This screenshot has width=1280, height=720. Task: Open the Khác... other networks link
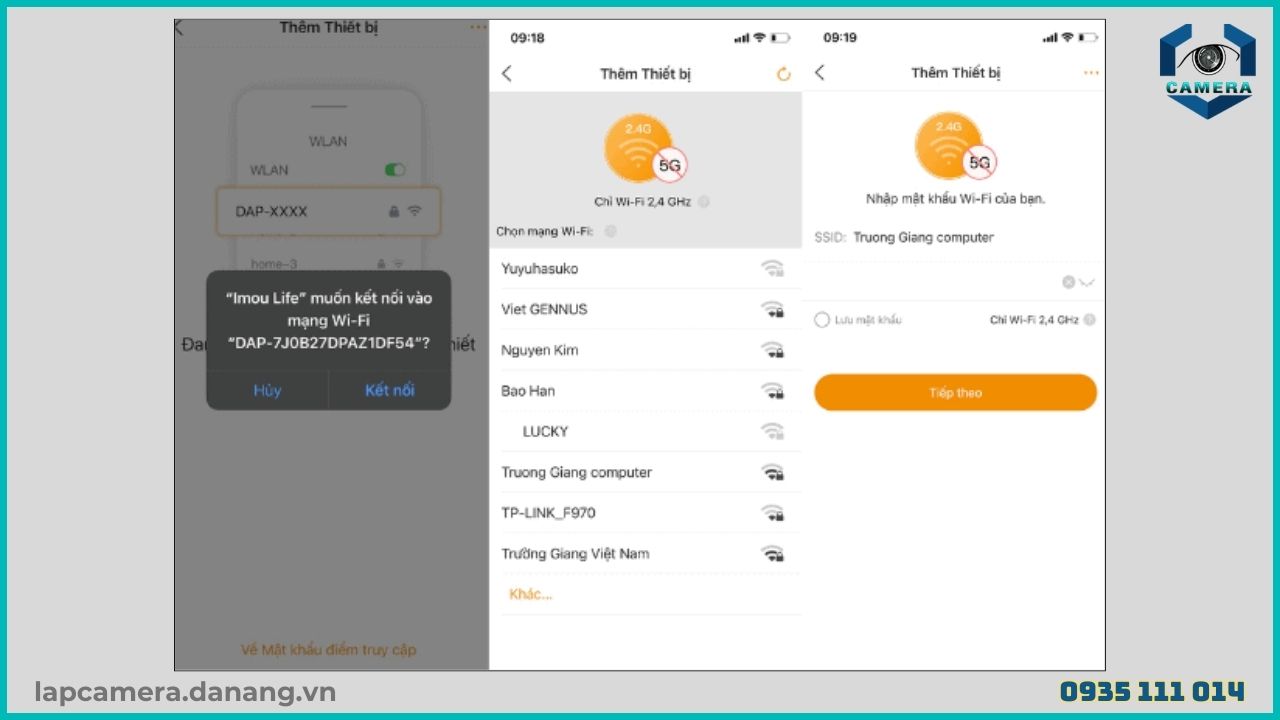(530, 594)
